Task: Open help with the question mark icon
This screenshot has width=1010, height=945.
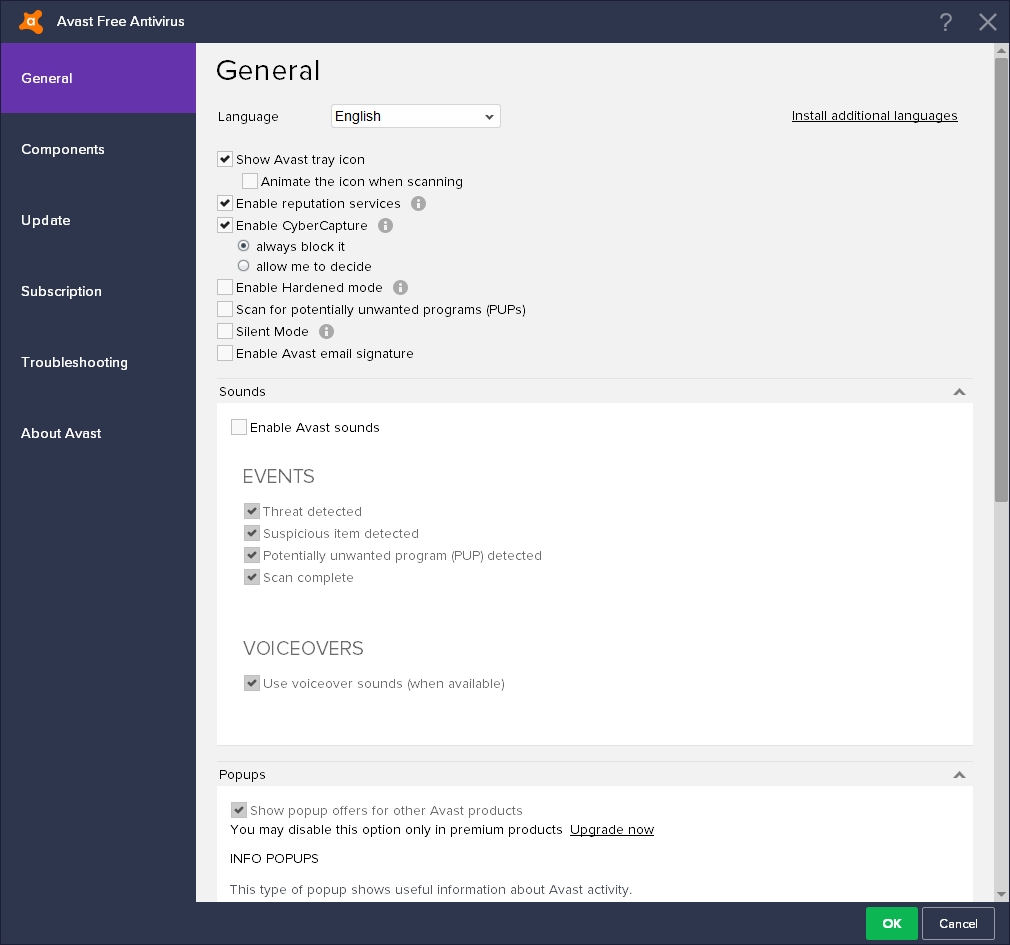Action: [945, 22]
